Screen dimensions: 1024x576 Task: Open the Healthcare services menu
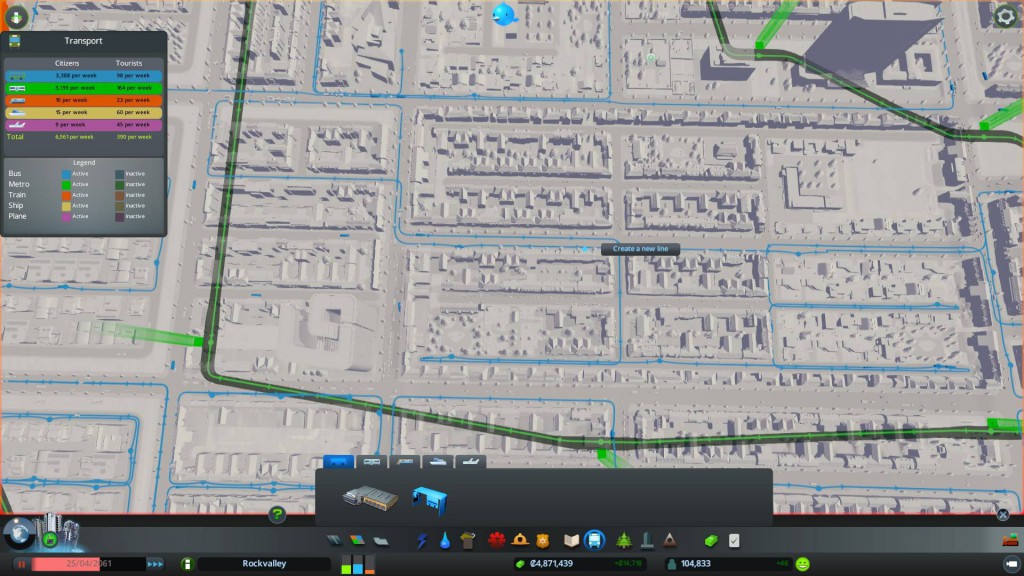coord(496,540)
